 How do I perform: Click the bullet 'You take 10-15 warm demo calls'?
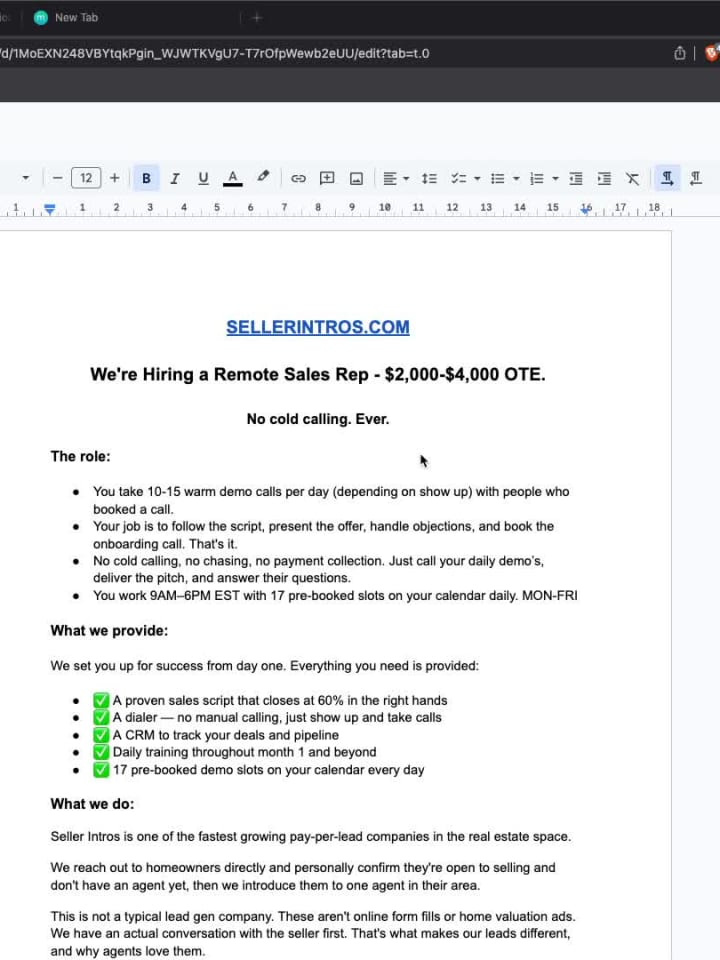331,500
